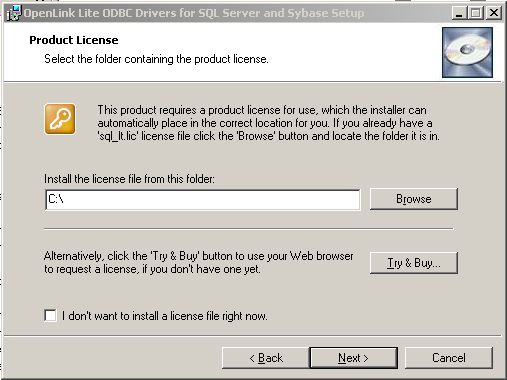Minimize the setup window
Image resolution: width=507 pixels, height=380 pixels.
(x=459, y=13)
